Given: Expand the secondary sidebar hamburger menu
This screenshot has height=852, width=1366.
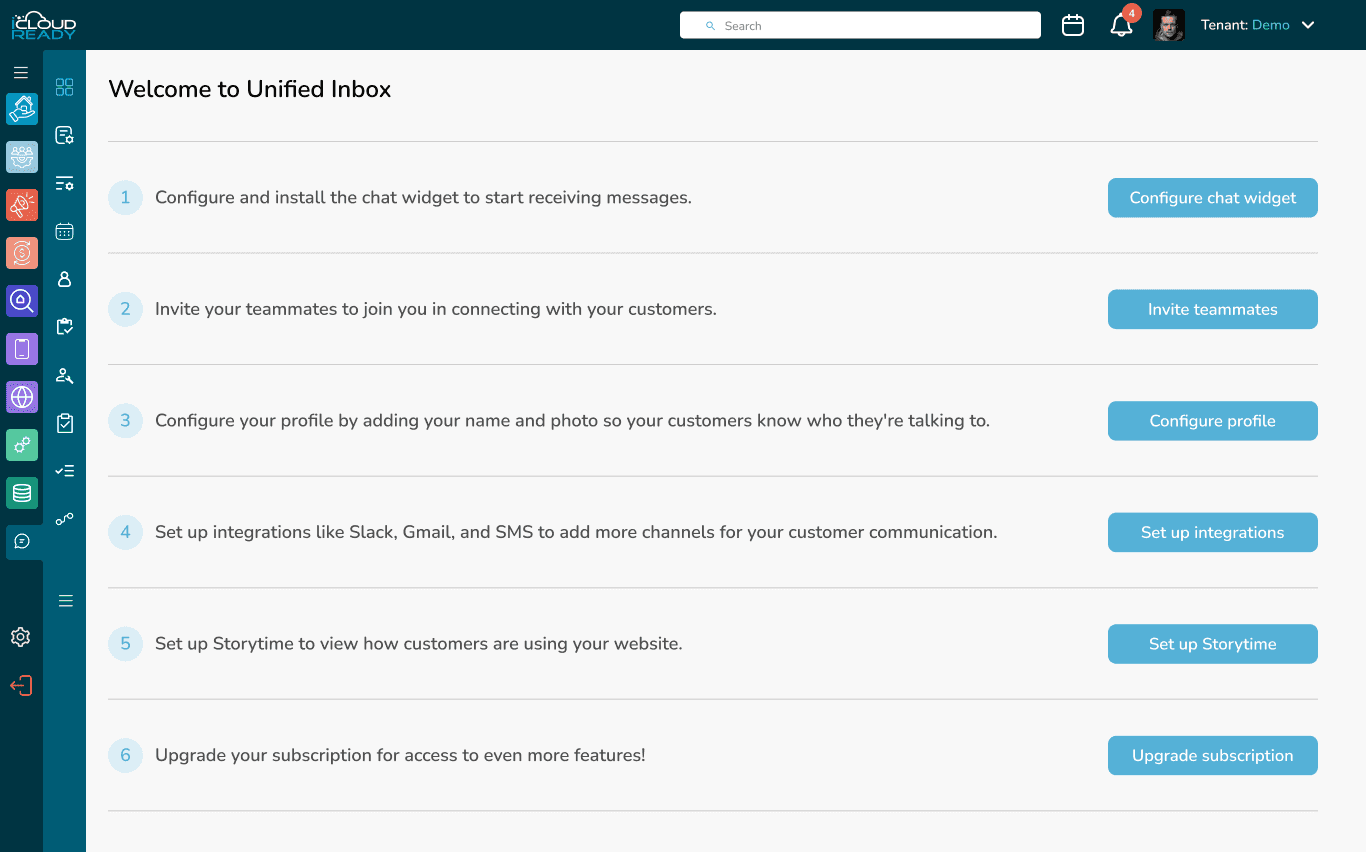Looking at the screenshot, I should (x=65, y=601).
